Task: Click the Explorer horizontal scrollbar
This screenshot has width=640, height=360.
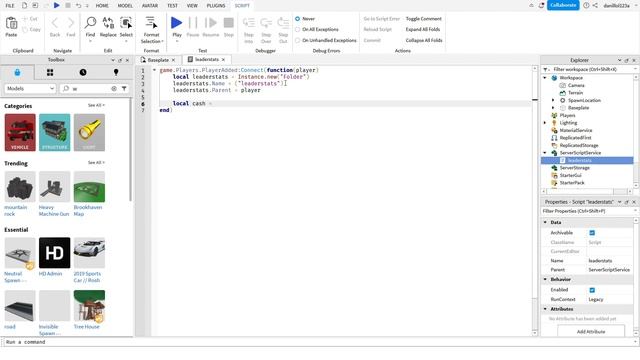Action: click(x=586, y=191)
